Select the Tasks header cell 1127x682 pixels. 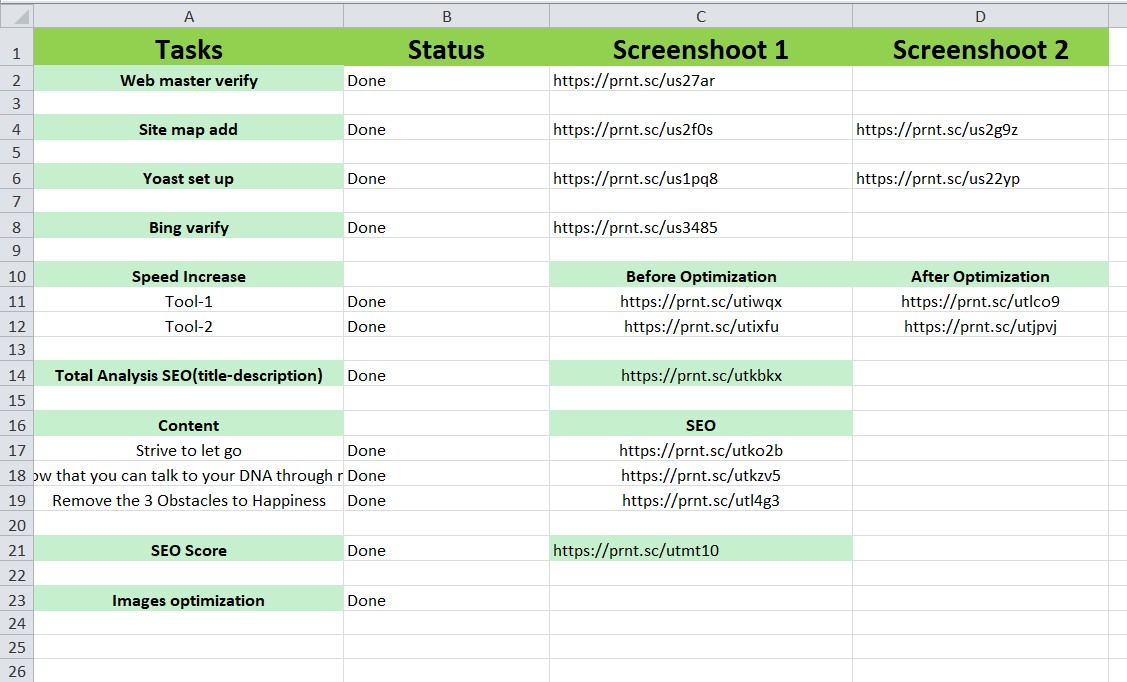pyautogui.click(x=188, y=49)
